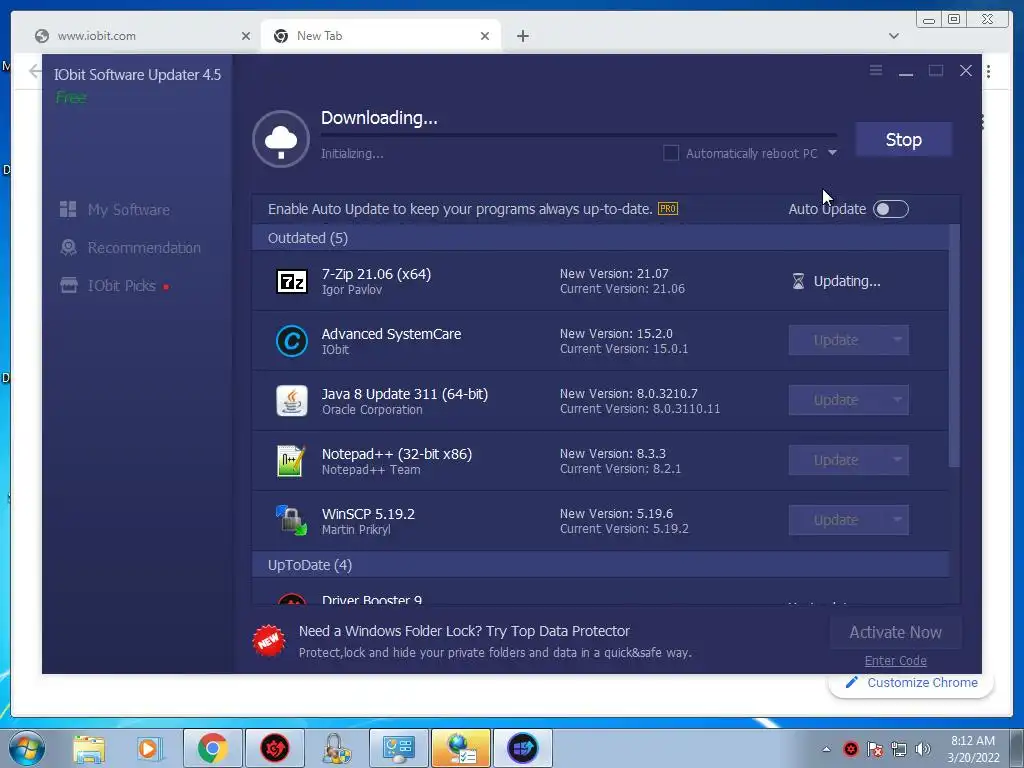
Task: Click Customize Chrome button
Action: (911, 682)
